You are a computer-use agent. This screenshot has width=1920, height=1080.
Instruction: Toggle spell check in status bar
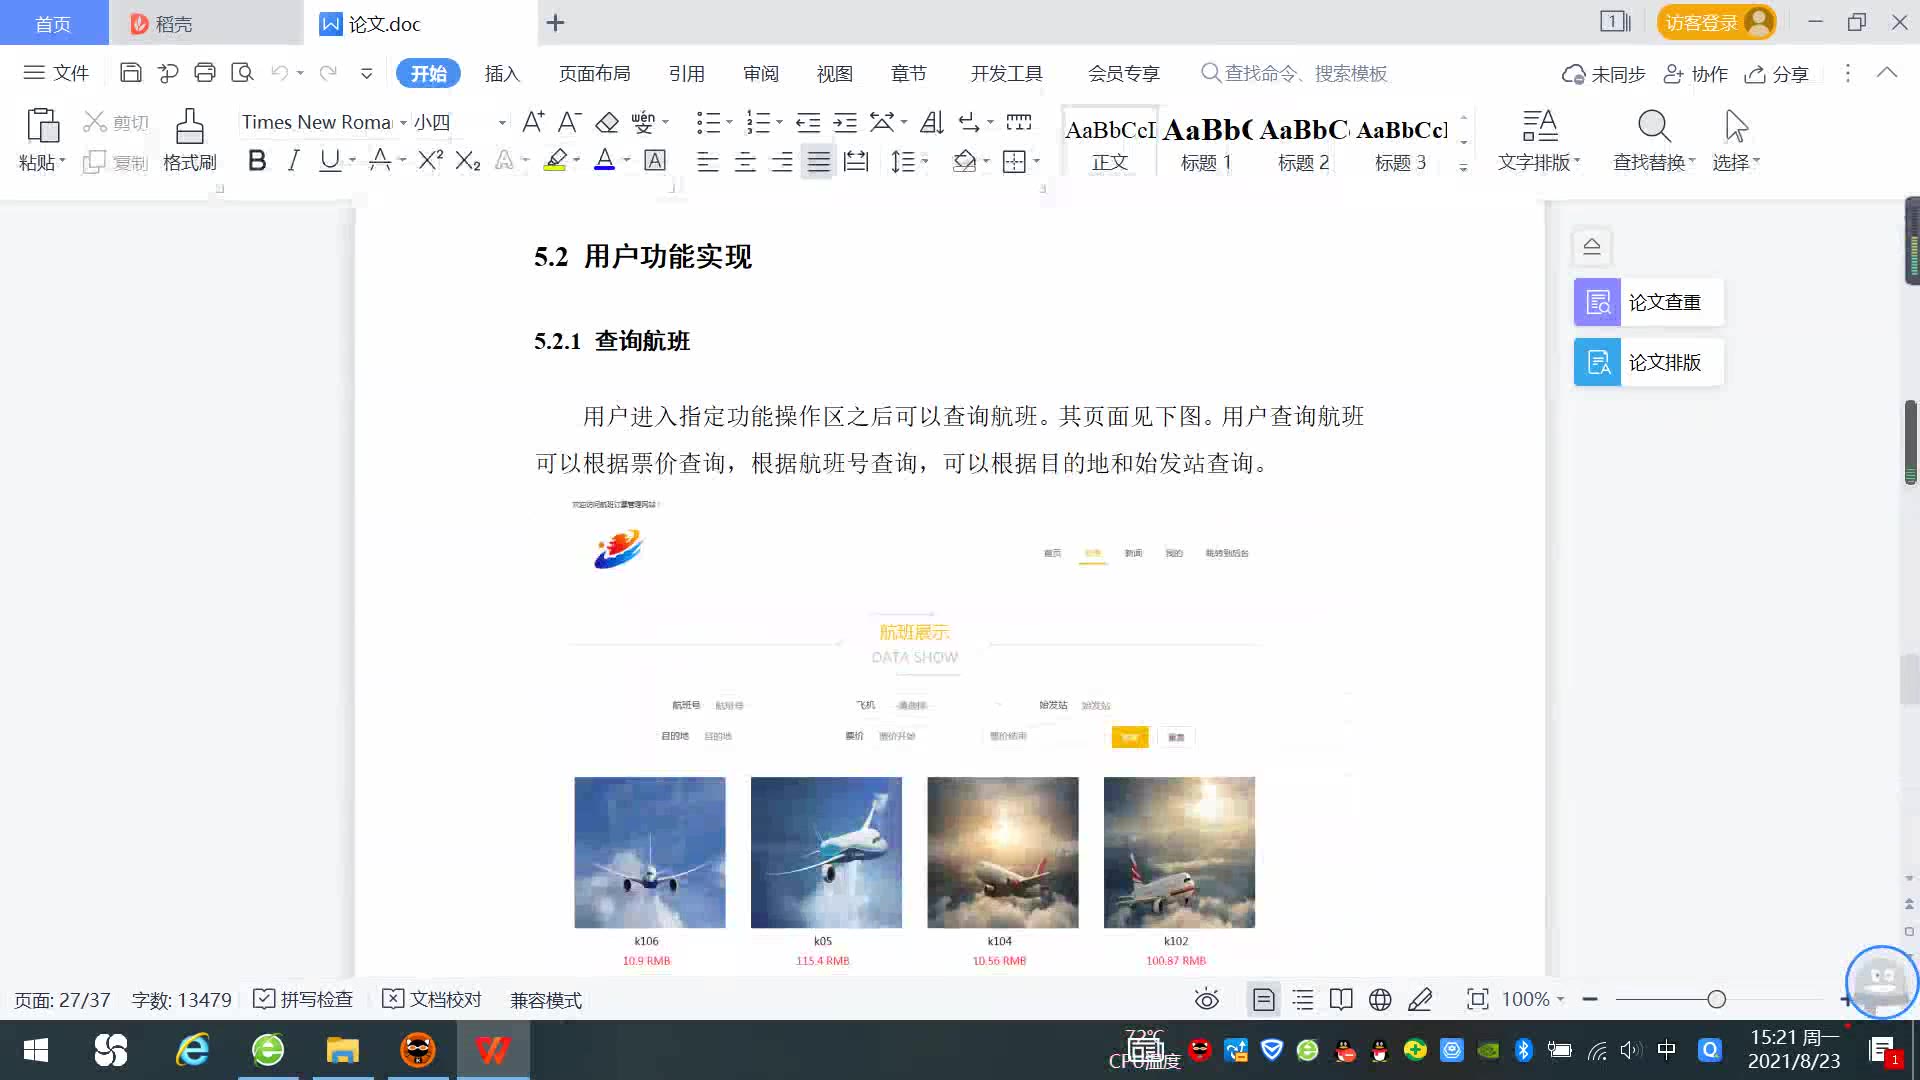pos(304,1000)
